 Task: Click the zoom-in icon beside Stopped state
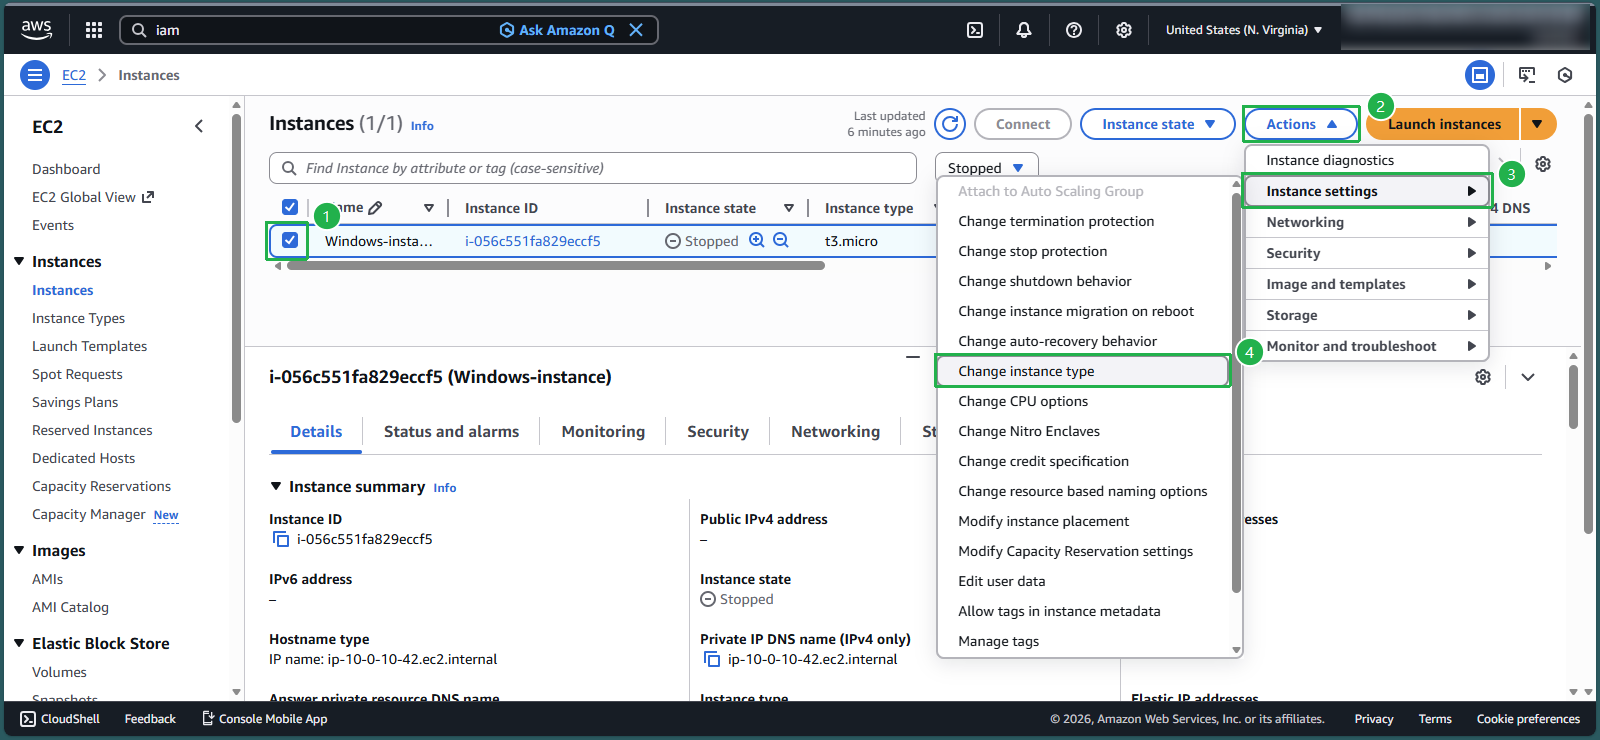tap(757, 240)
